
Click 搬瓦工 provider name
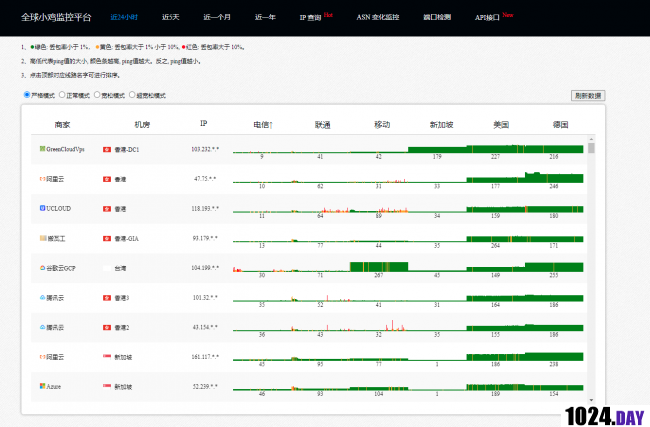(x=56, y=238)
